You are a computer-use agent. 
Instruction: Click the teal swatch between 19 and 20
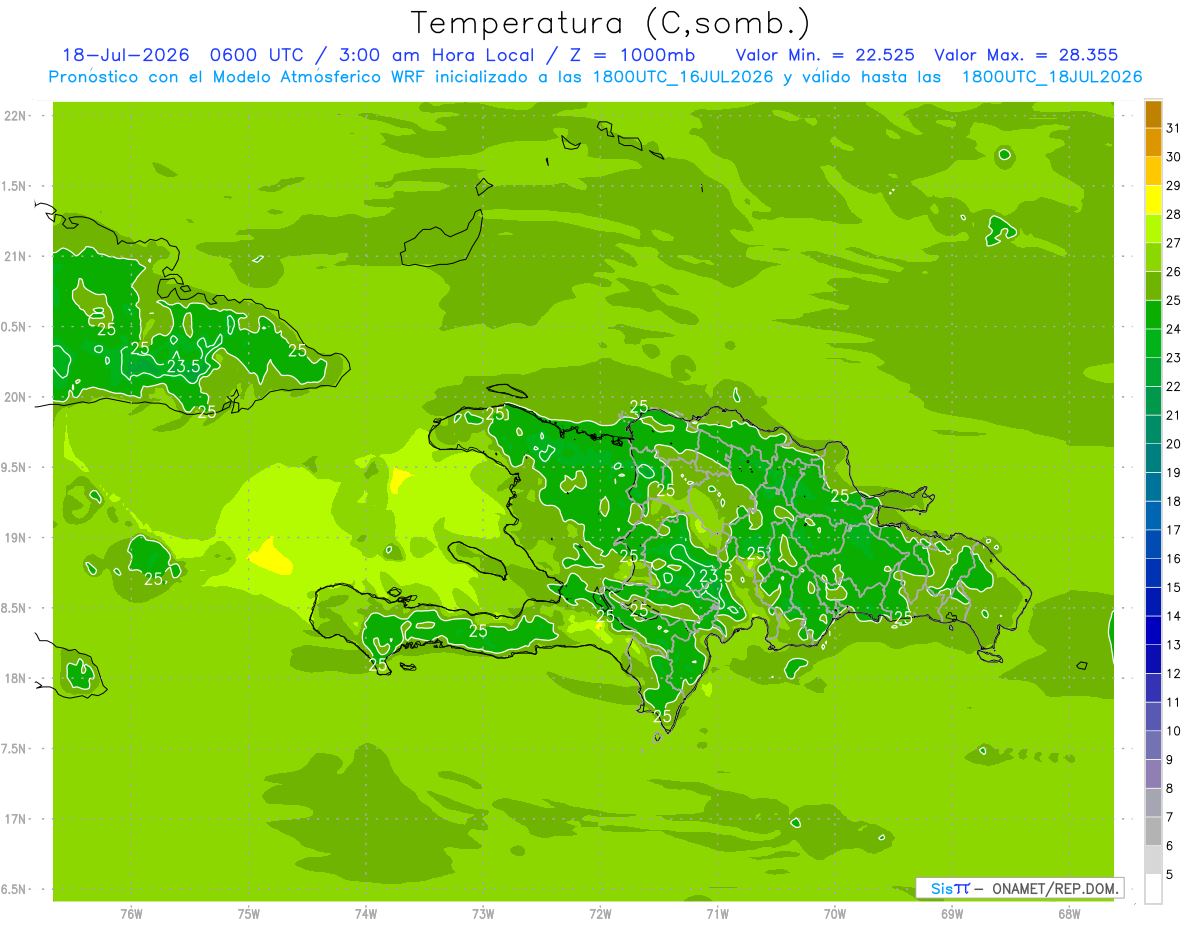point(1153,459)
